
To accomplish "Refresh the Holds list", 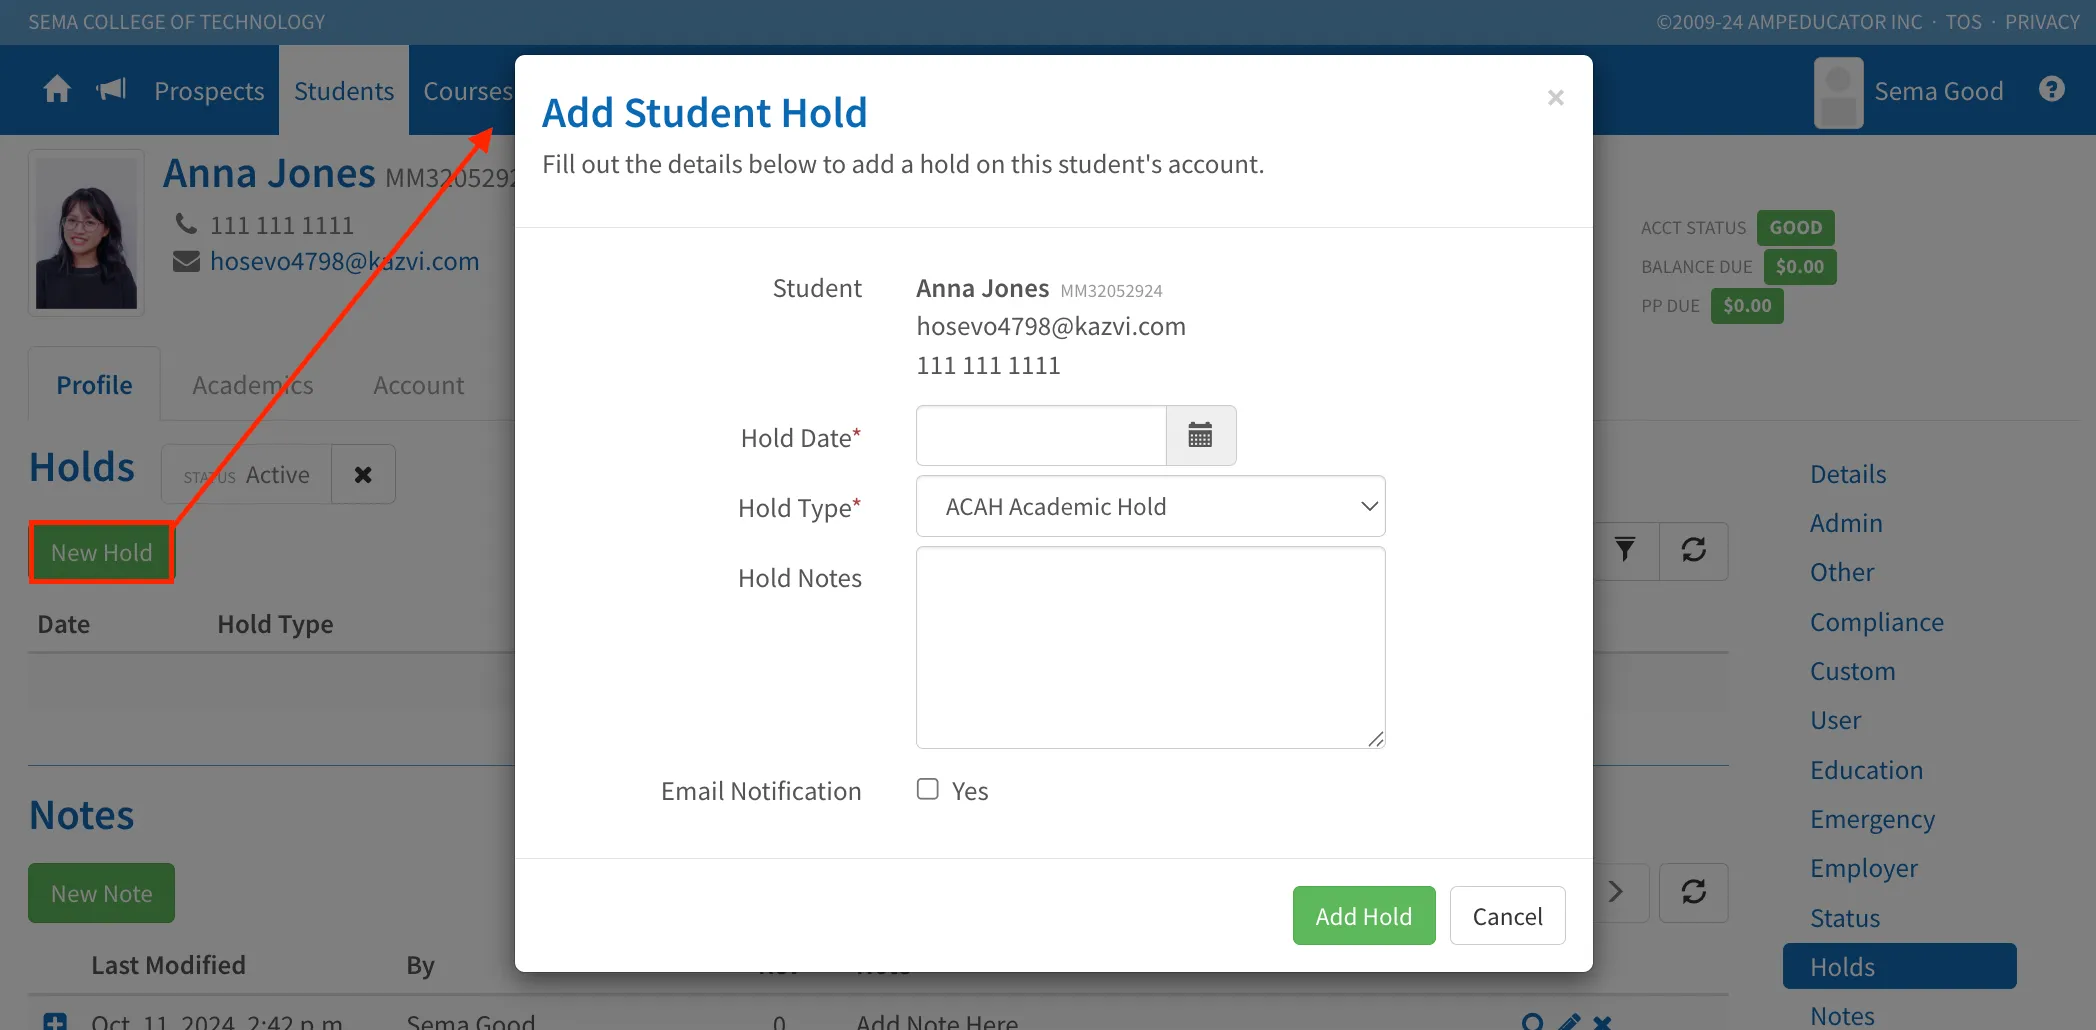I will pyautogui.click(x=1694, y=550).
